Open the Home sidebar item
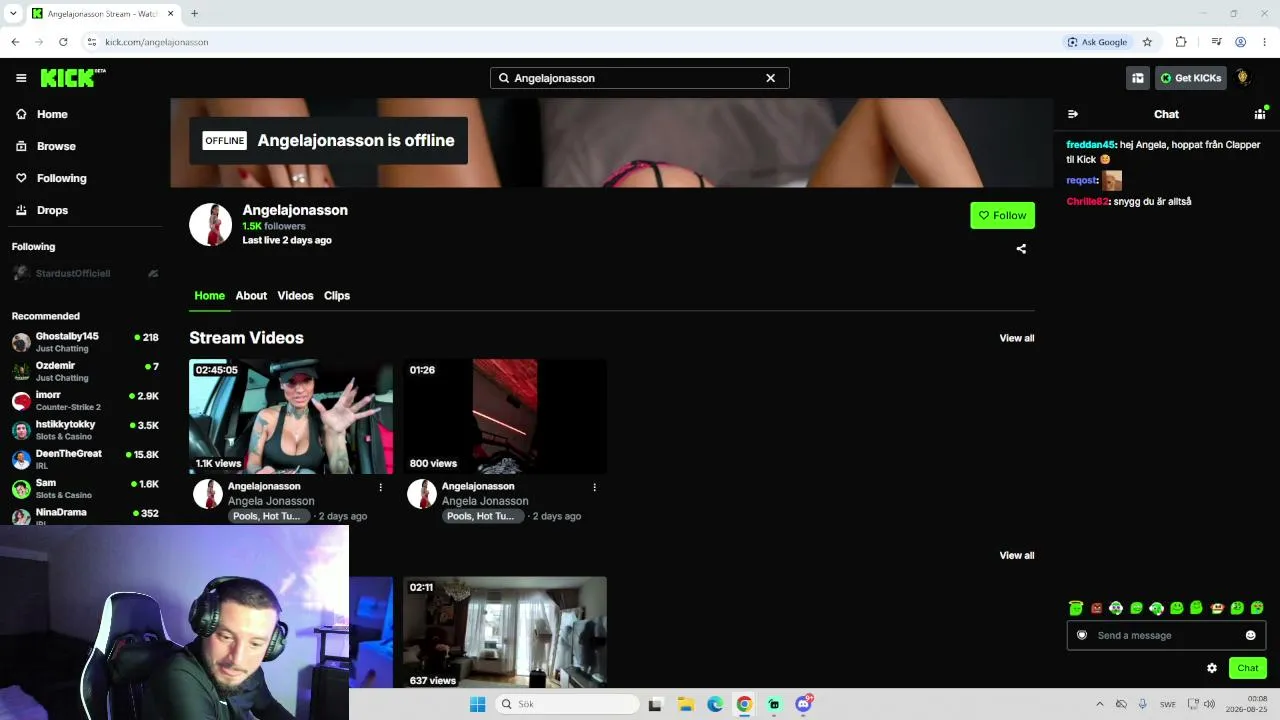The width and height of the screenshot is (1280, 720). (x=42, y=114)
